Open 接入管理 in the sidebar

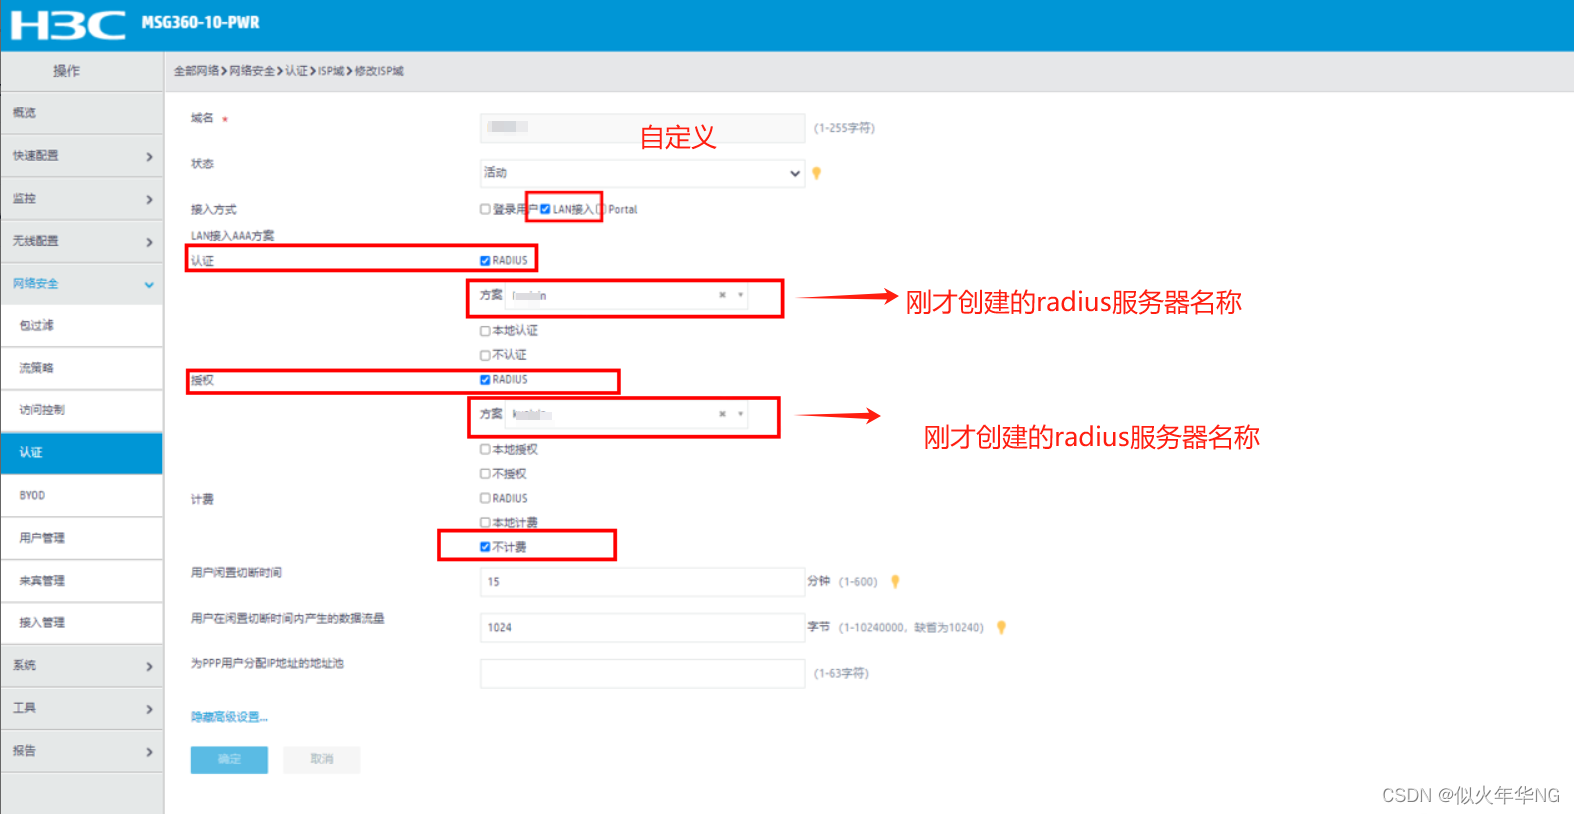coord(82,623)
